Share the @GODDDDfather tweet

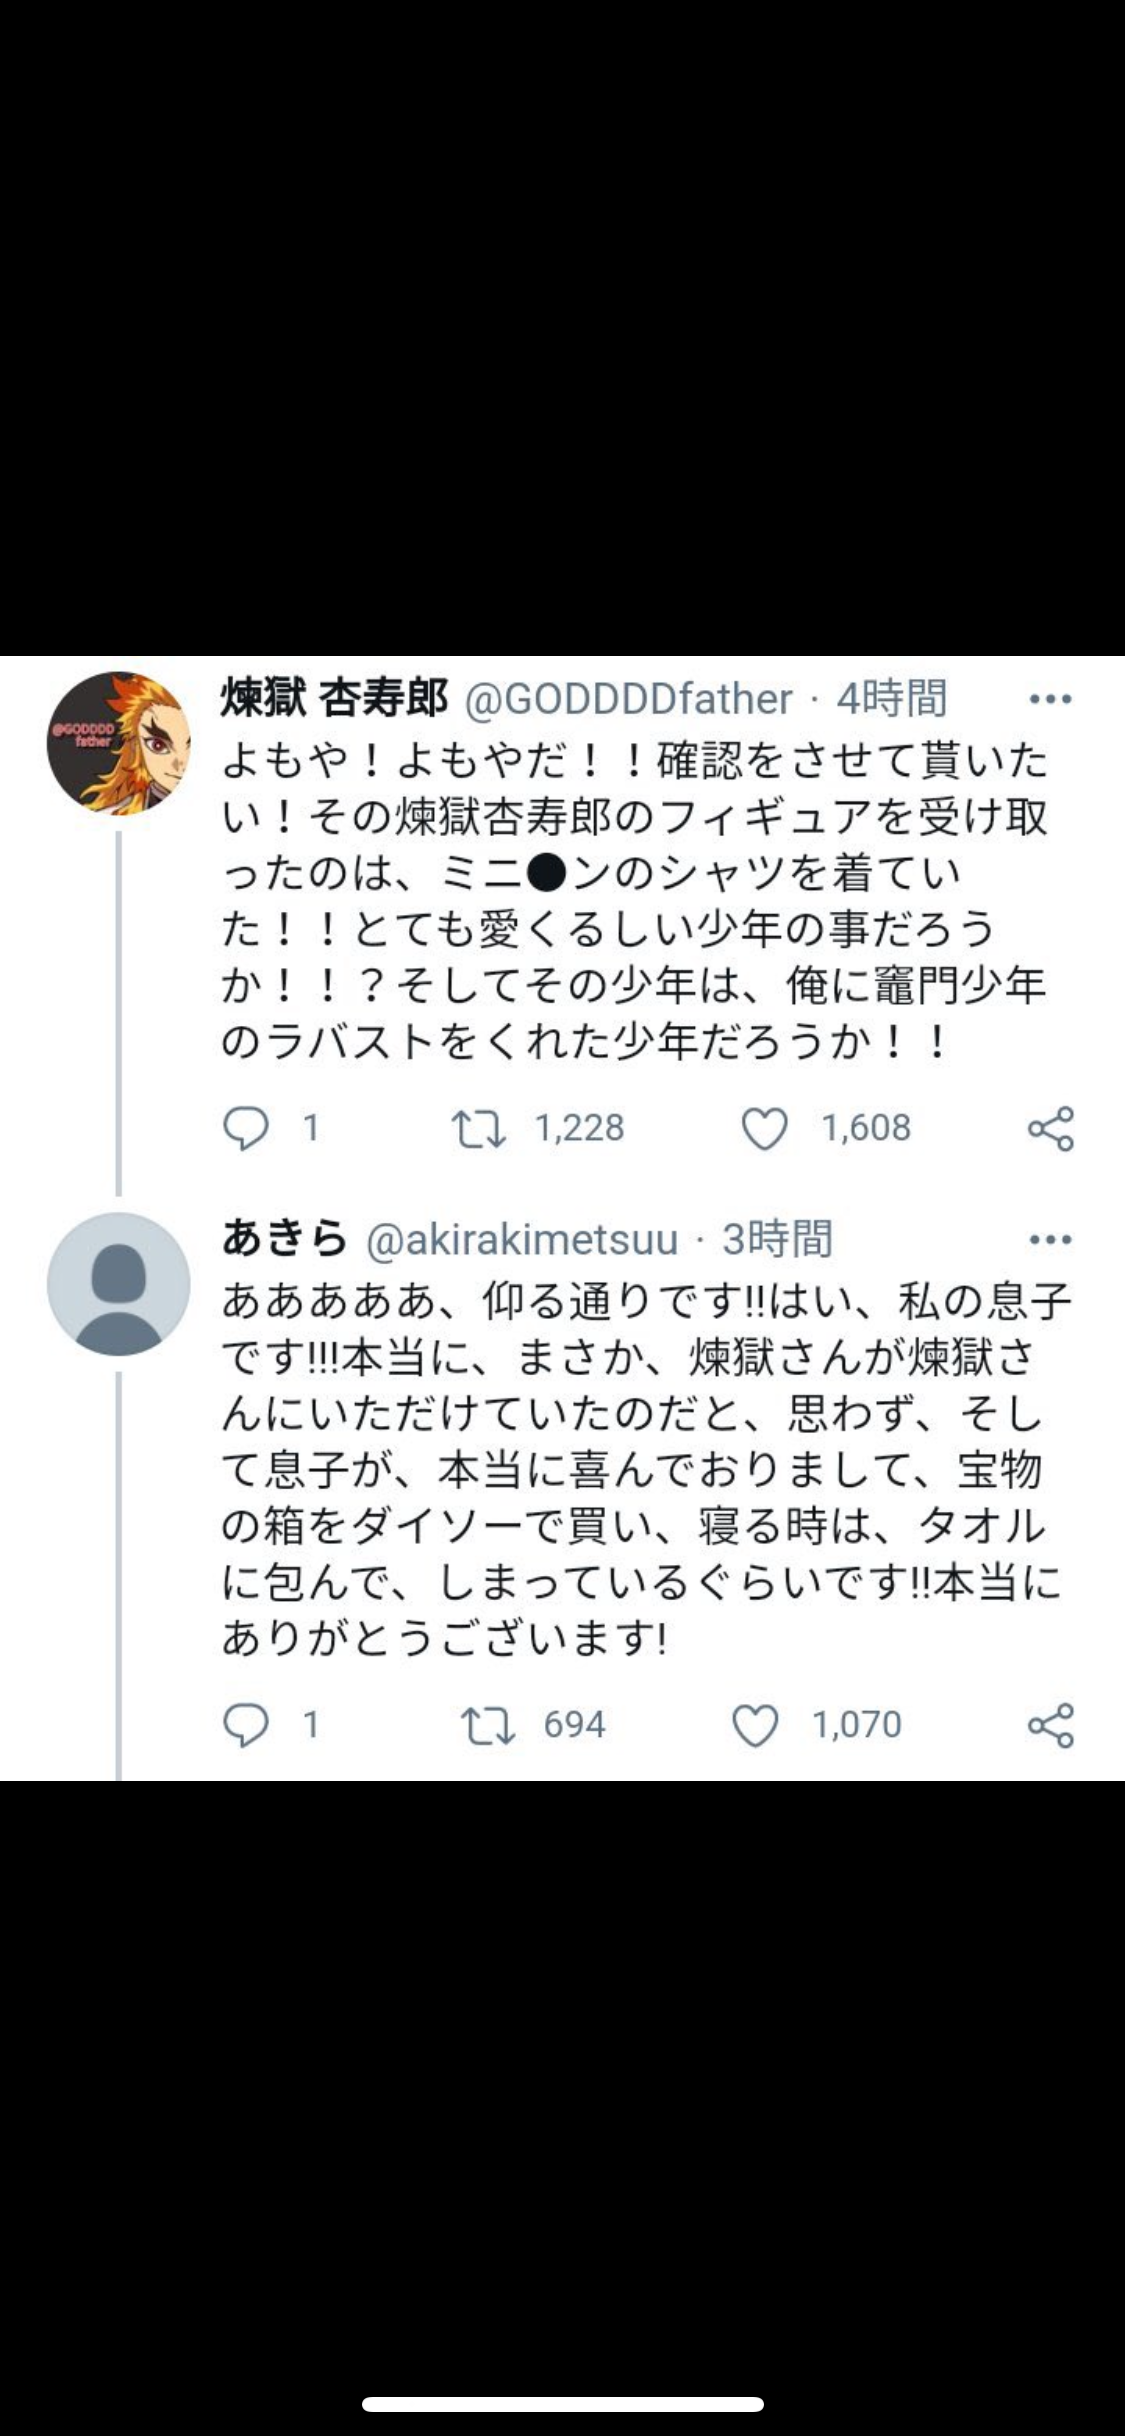click(x=1050, y=1128)
